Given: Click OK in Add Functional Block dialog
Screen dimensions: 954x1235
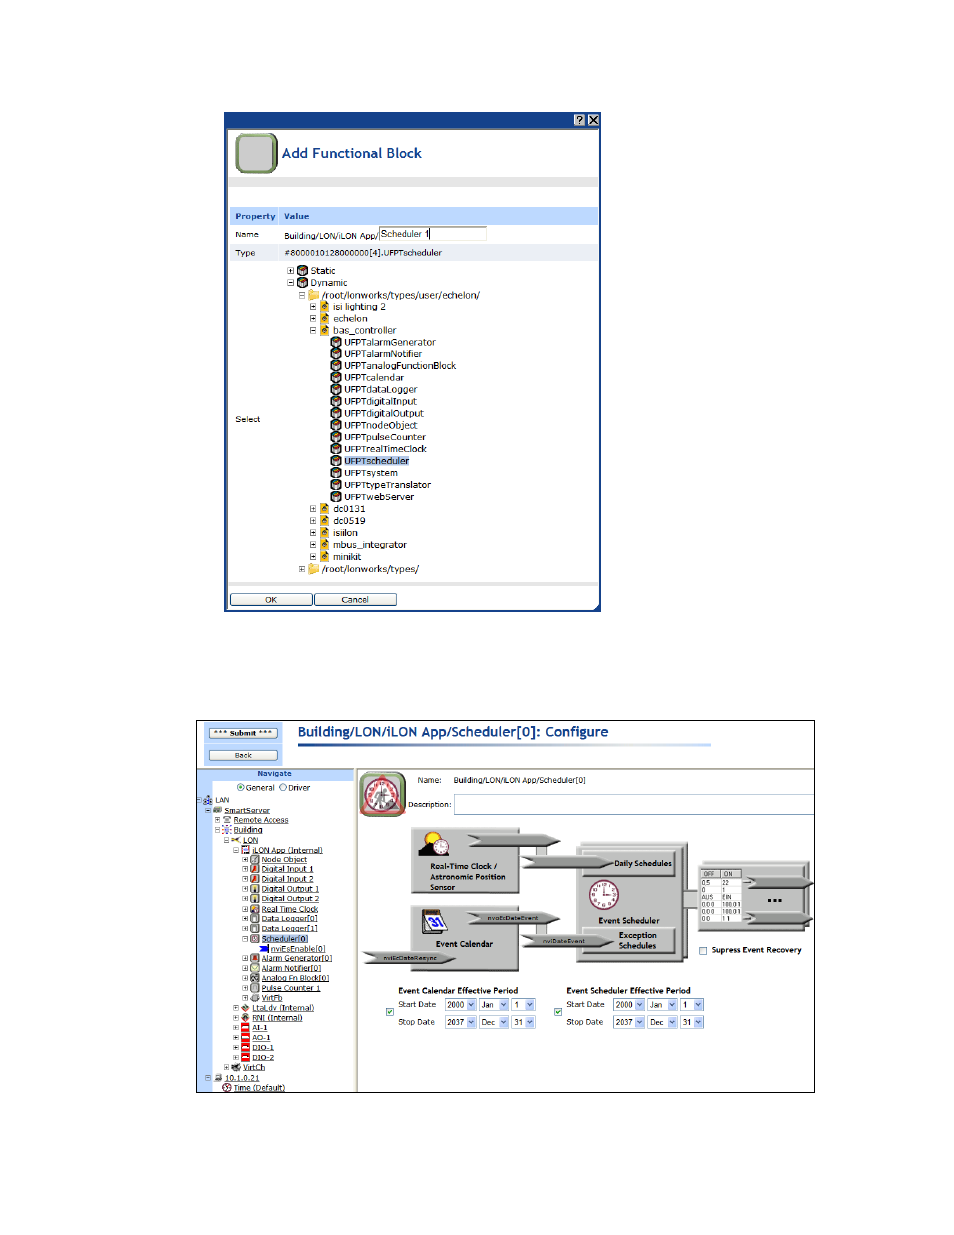Looking at the screenshot, I should pos(271,600).
